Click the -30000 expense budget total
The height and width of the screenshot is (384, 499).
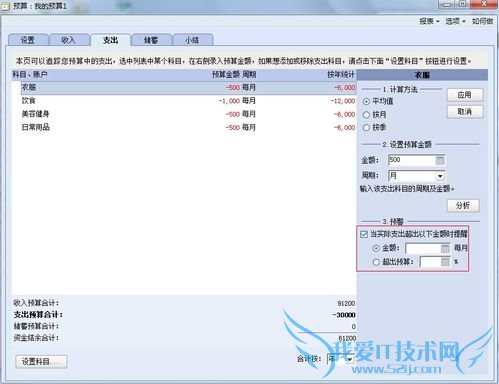[x=344, y=315]
